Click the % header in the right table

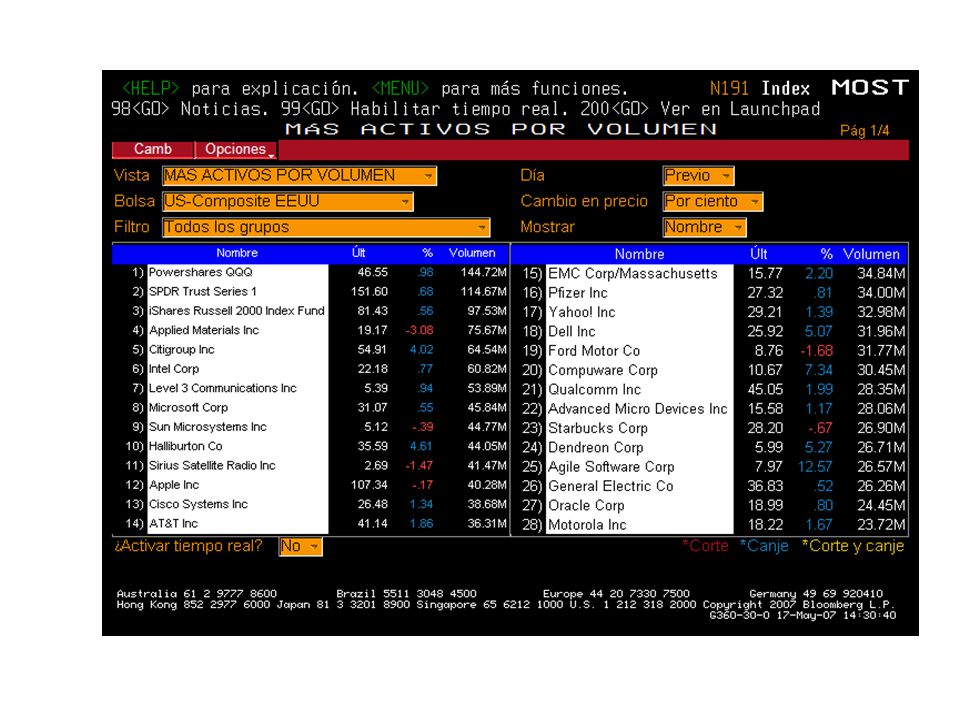(x=827, y=254)
